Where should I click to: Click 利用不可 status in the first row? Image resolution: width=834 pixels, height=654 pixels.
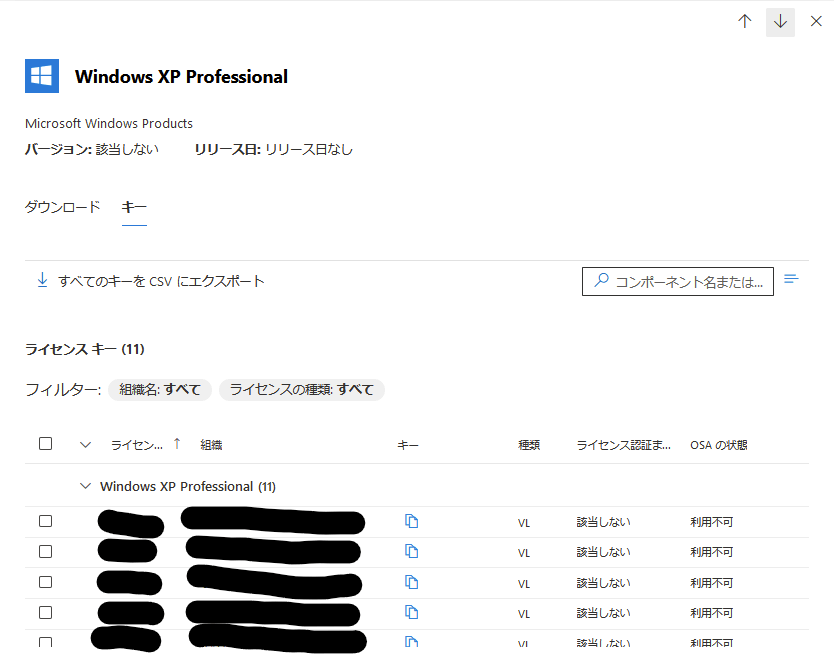[712, 522]
